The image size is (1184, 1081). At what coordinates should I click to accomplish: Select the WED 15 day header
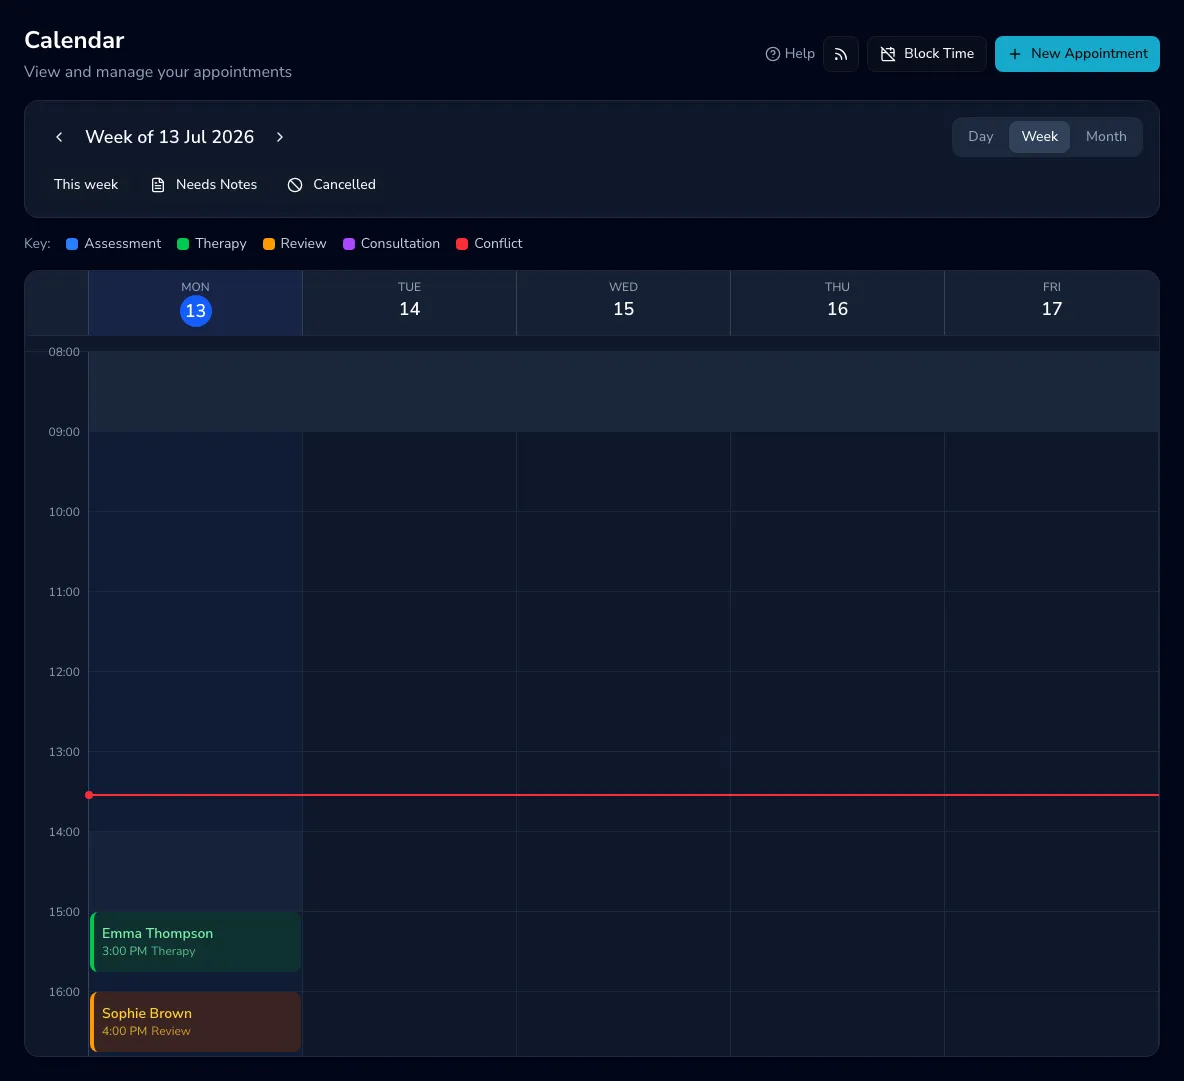tap(624, 303)
